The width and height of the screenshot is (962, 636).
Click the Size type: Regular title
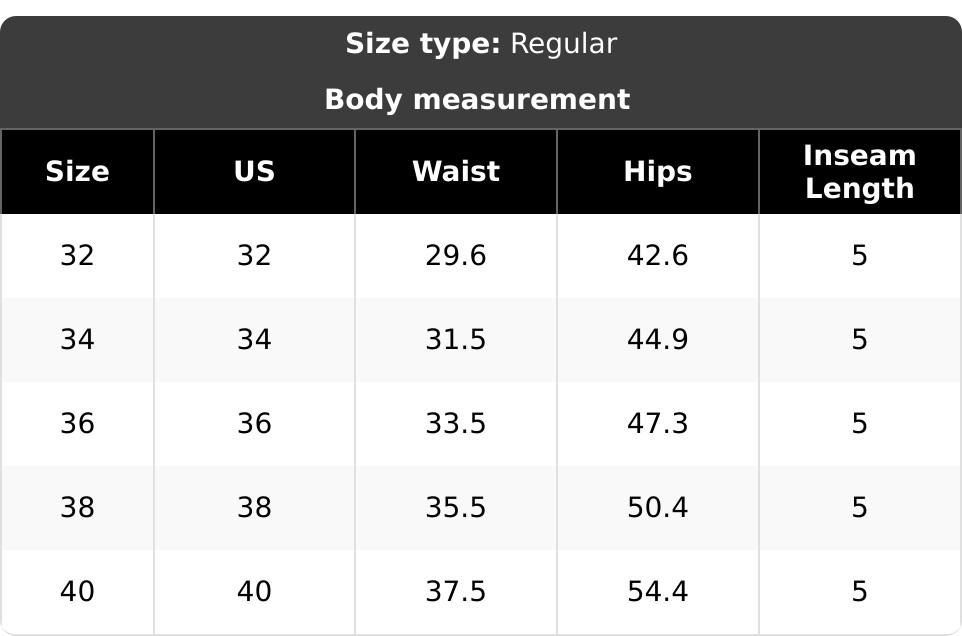pyautogui.click(x=481, y=44)
